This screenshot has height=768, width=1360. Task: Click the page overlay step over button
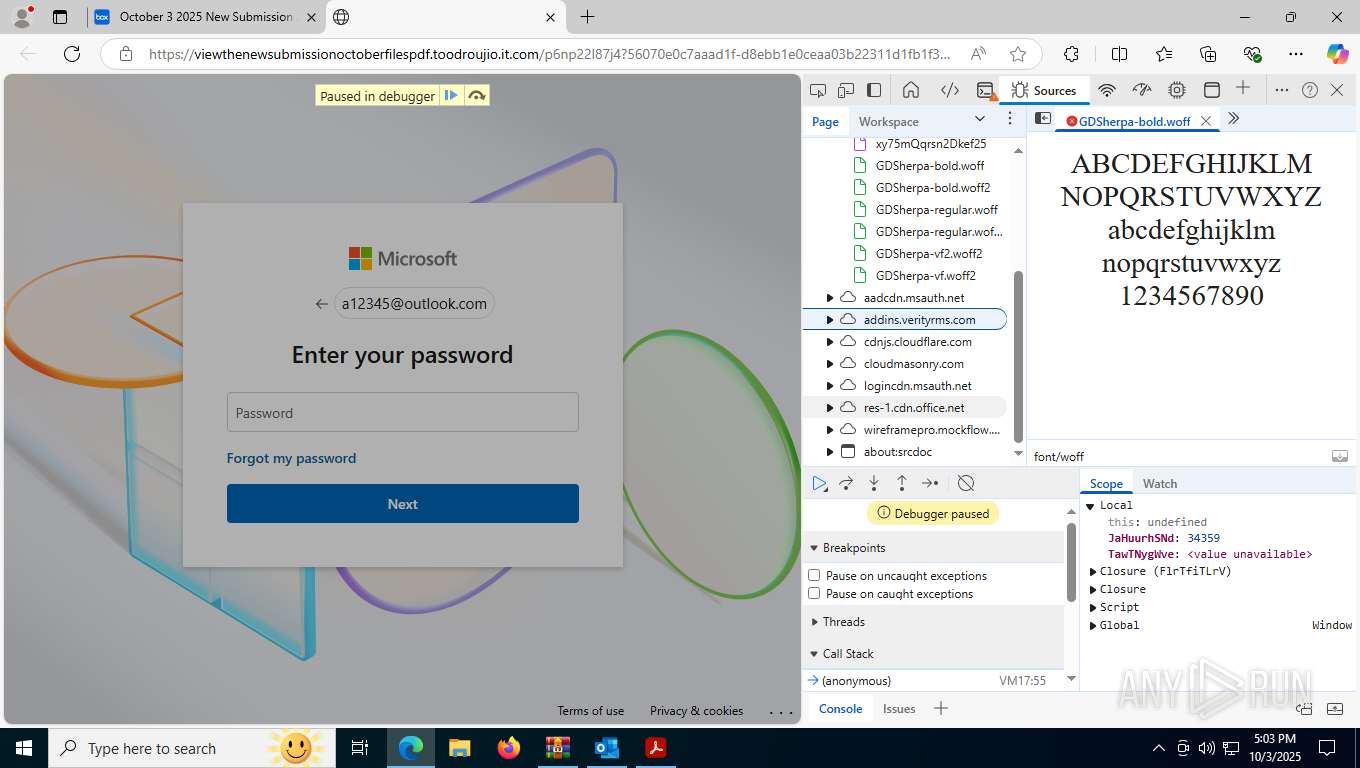[x=476, y=96]
